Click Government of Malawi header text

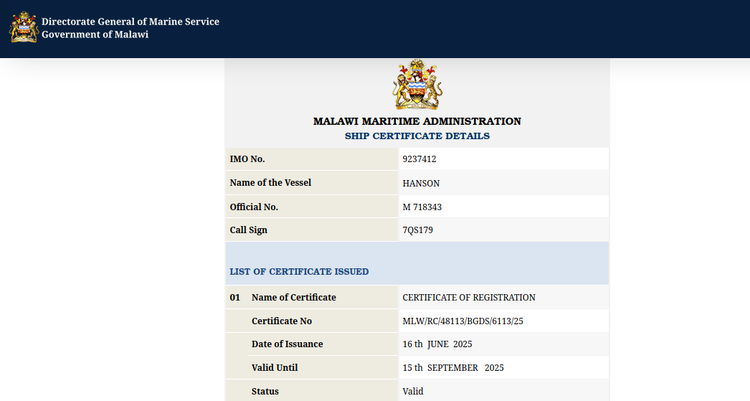coord(95,34)
